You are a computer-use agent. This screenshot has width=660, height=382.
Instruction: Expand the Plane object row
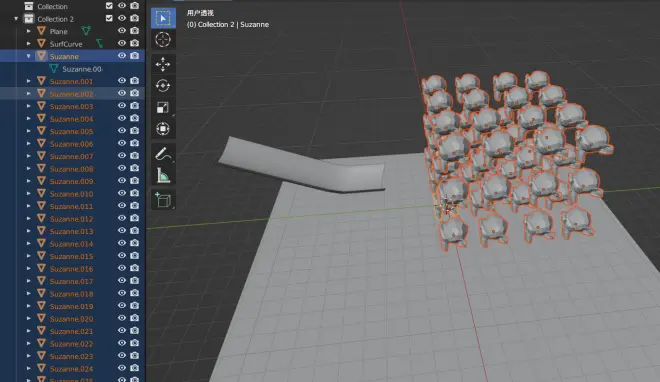[x=29, y=31]
